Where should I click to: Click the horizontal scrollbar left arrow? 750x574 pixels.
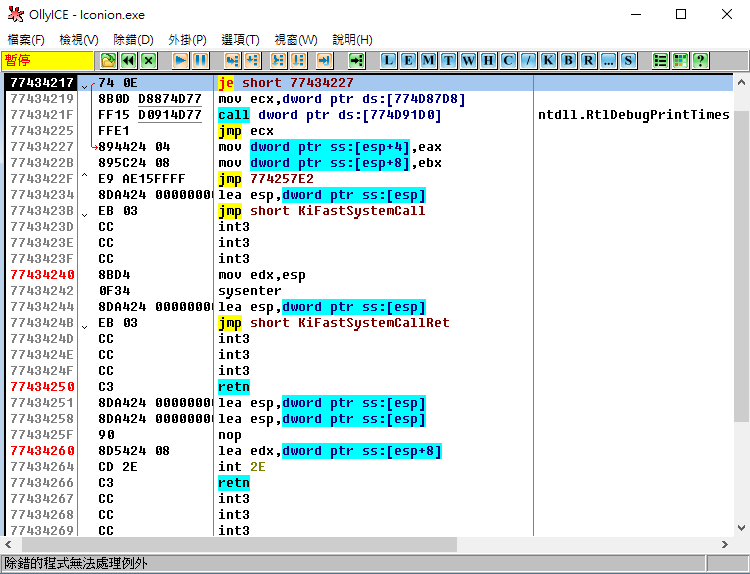coord(8,544)
